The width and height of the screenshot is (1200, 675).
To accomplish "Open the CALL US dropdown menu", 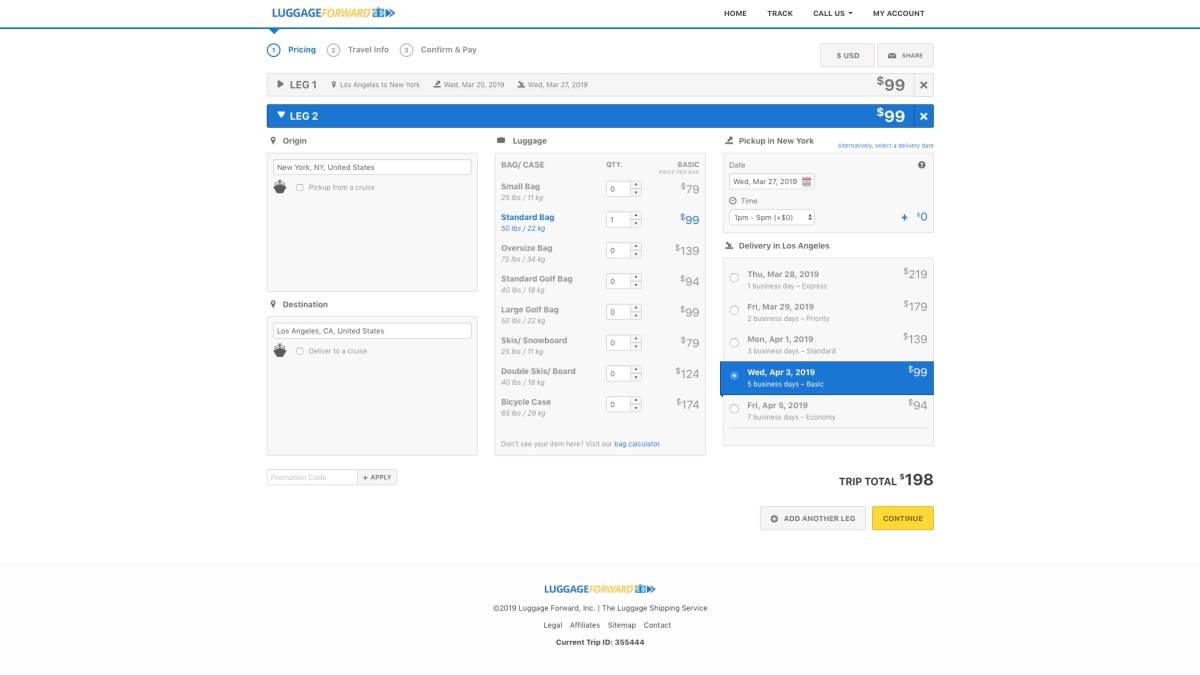I will (833, 14).
